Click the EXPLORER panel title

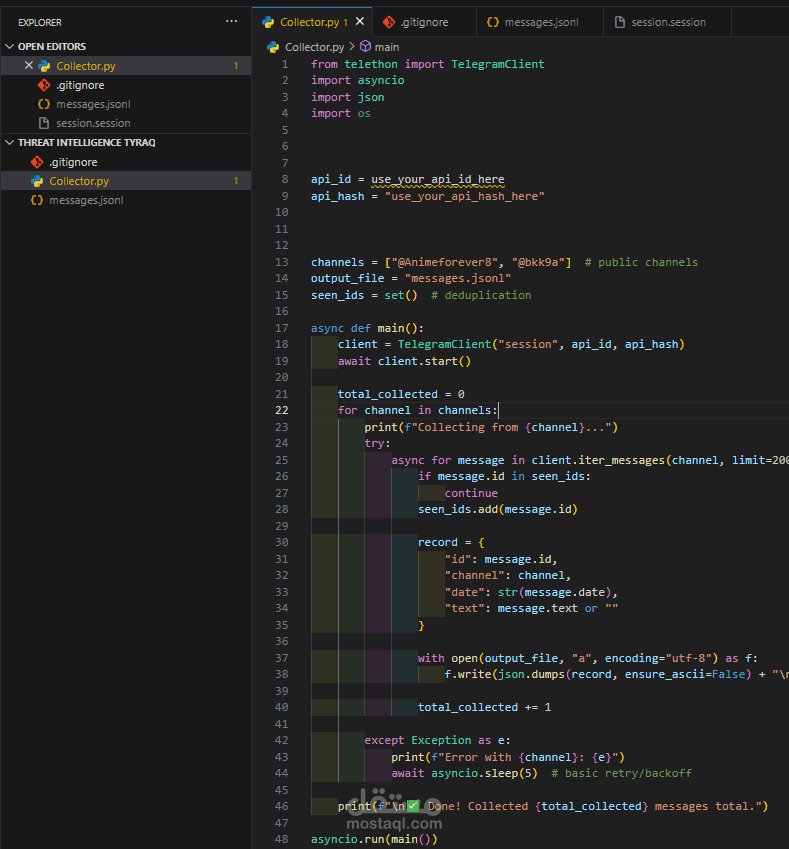[40, 22]
